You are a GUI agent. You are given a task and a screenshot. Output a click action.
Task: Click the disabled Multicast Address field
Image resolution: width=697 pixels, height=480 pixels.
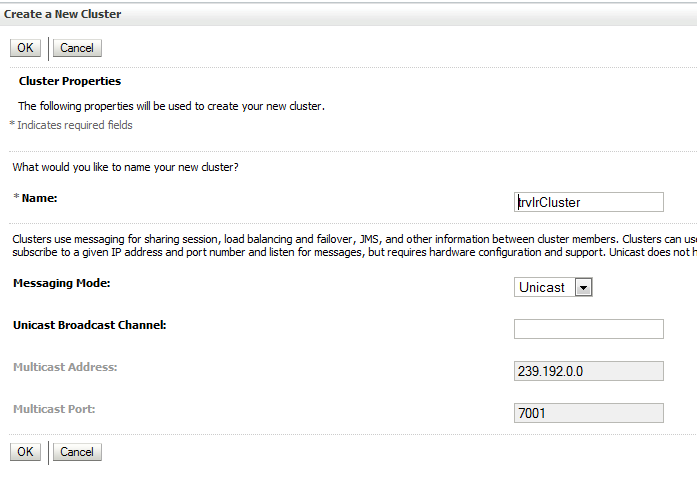[x=589, y=371]
